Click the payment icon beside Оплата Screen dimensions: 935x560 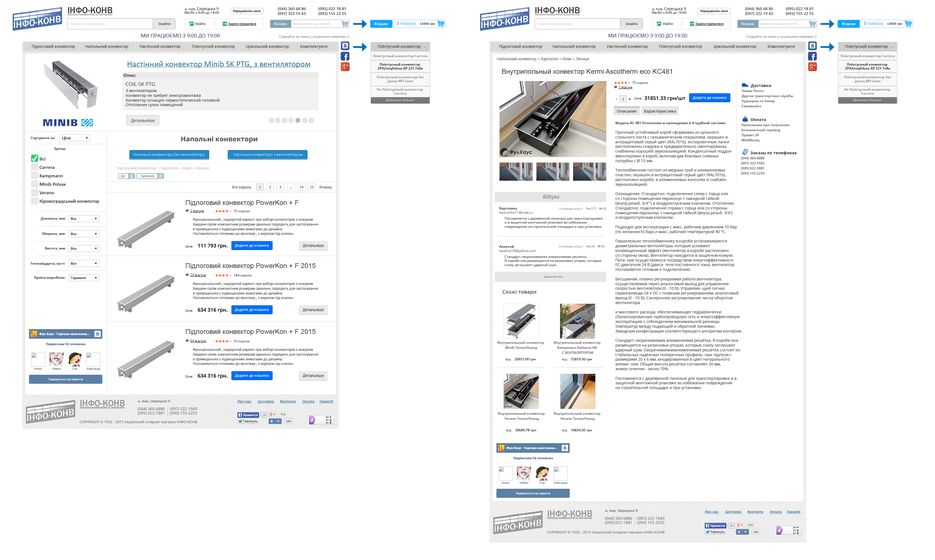(745, 119)
